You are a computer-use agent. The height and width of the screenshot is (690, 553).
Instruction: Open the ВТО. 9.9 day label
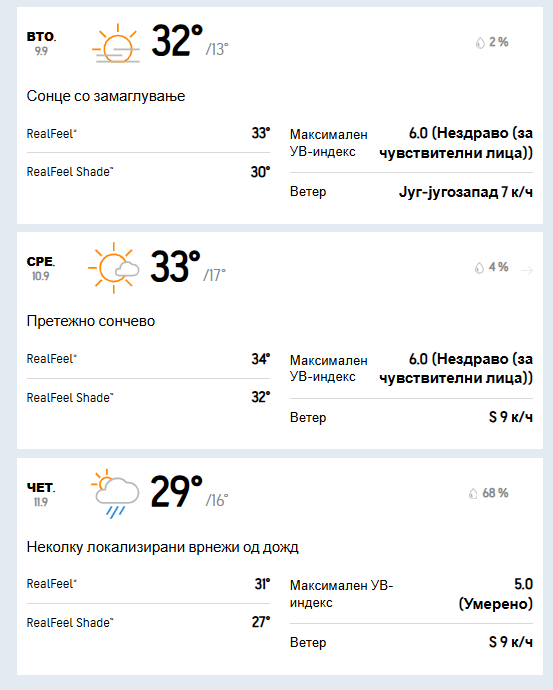point(41,43)
